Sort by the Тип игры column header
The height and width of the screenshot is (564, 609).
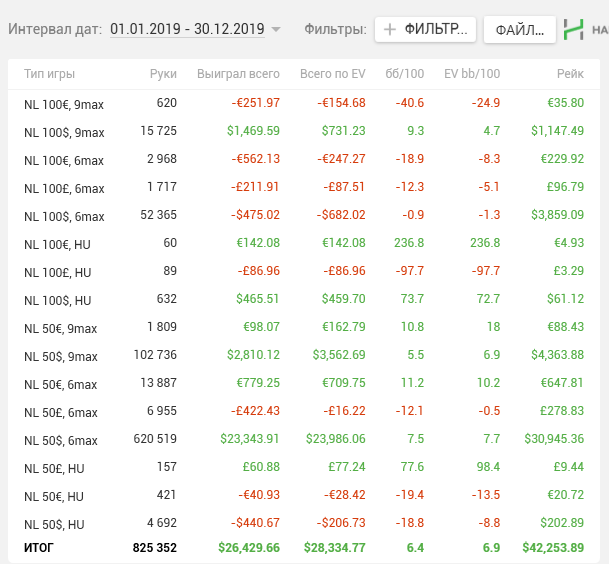click(x=49, y=74)
